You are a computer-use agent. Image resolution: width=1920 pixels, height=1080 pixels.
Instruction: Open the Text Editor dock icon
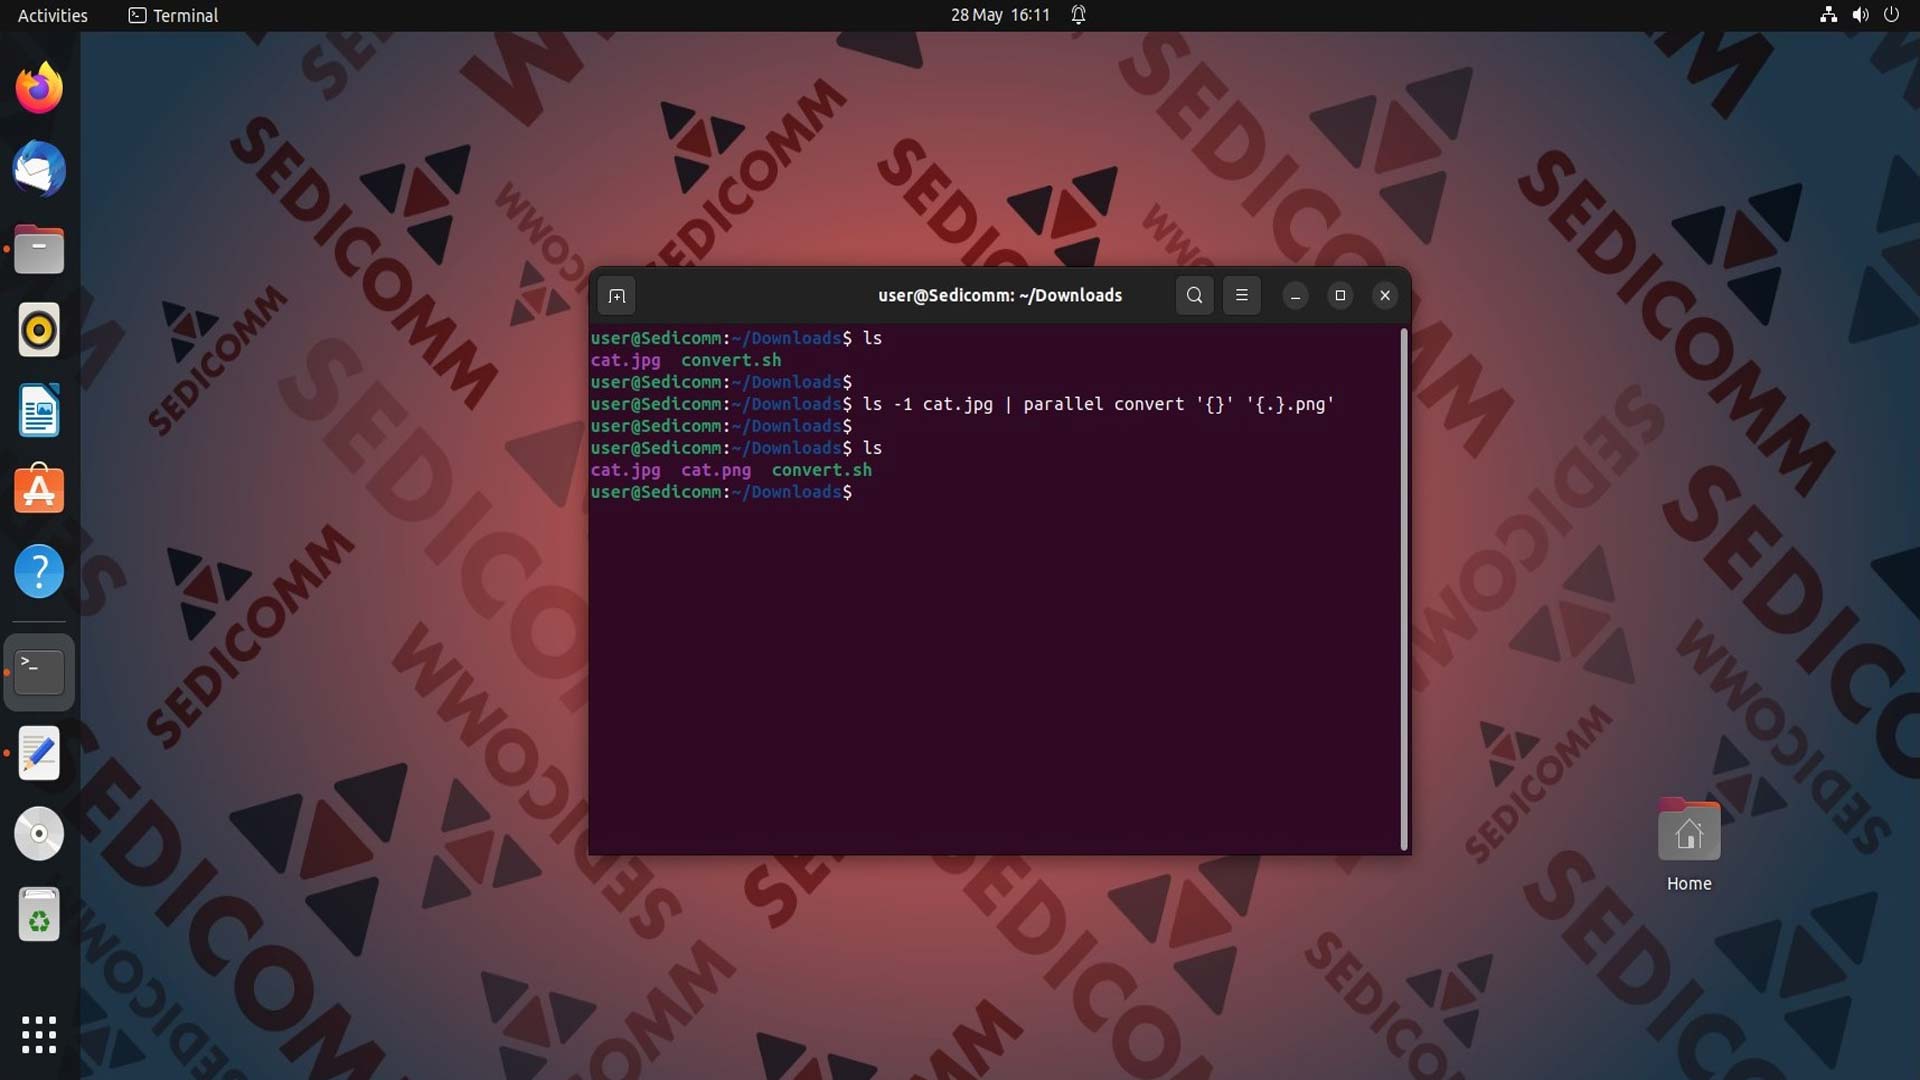39,753
